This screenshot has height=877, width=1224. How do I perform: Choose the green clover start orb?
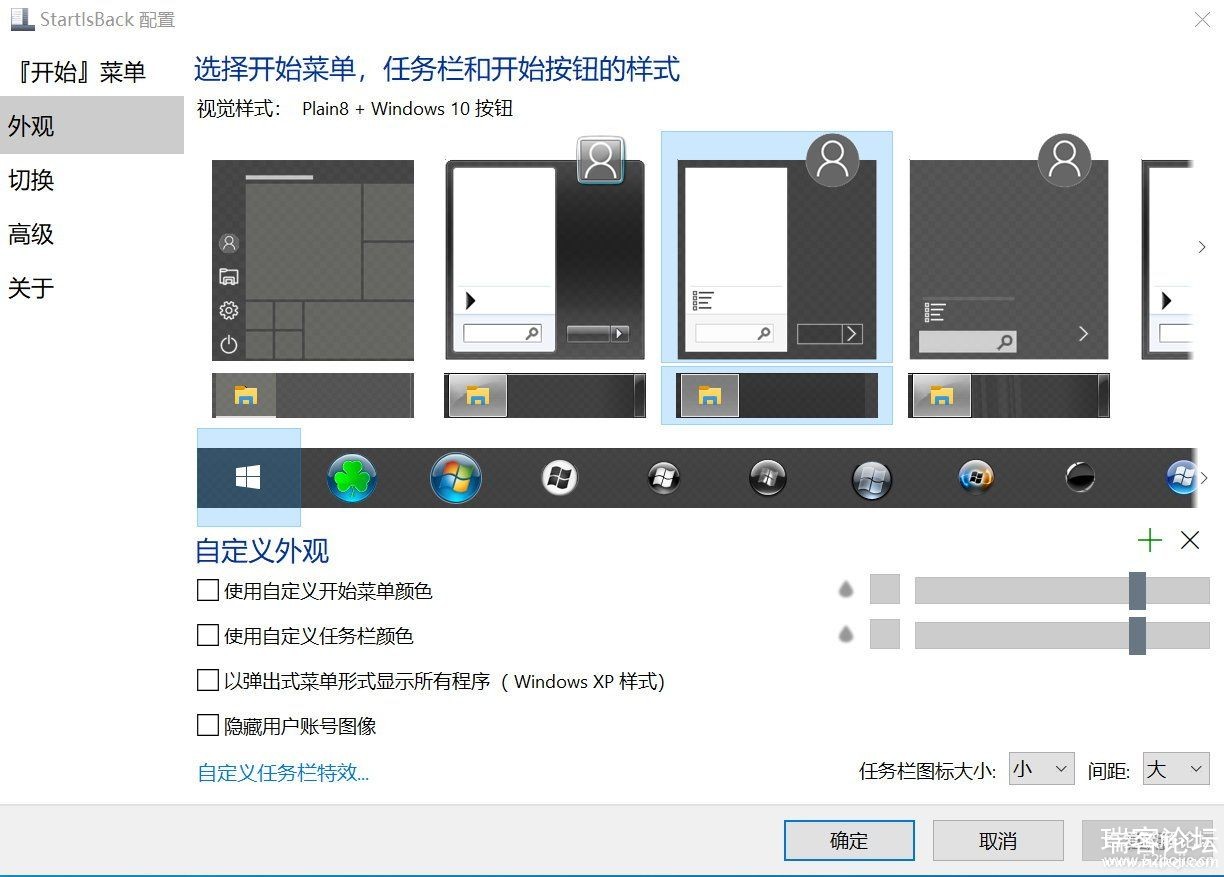[351, 478]
